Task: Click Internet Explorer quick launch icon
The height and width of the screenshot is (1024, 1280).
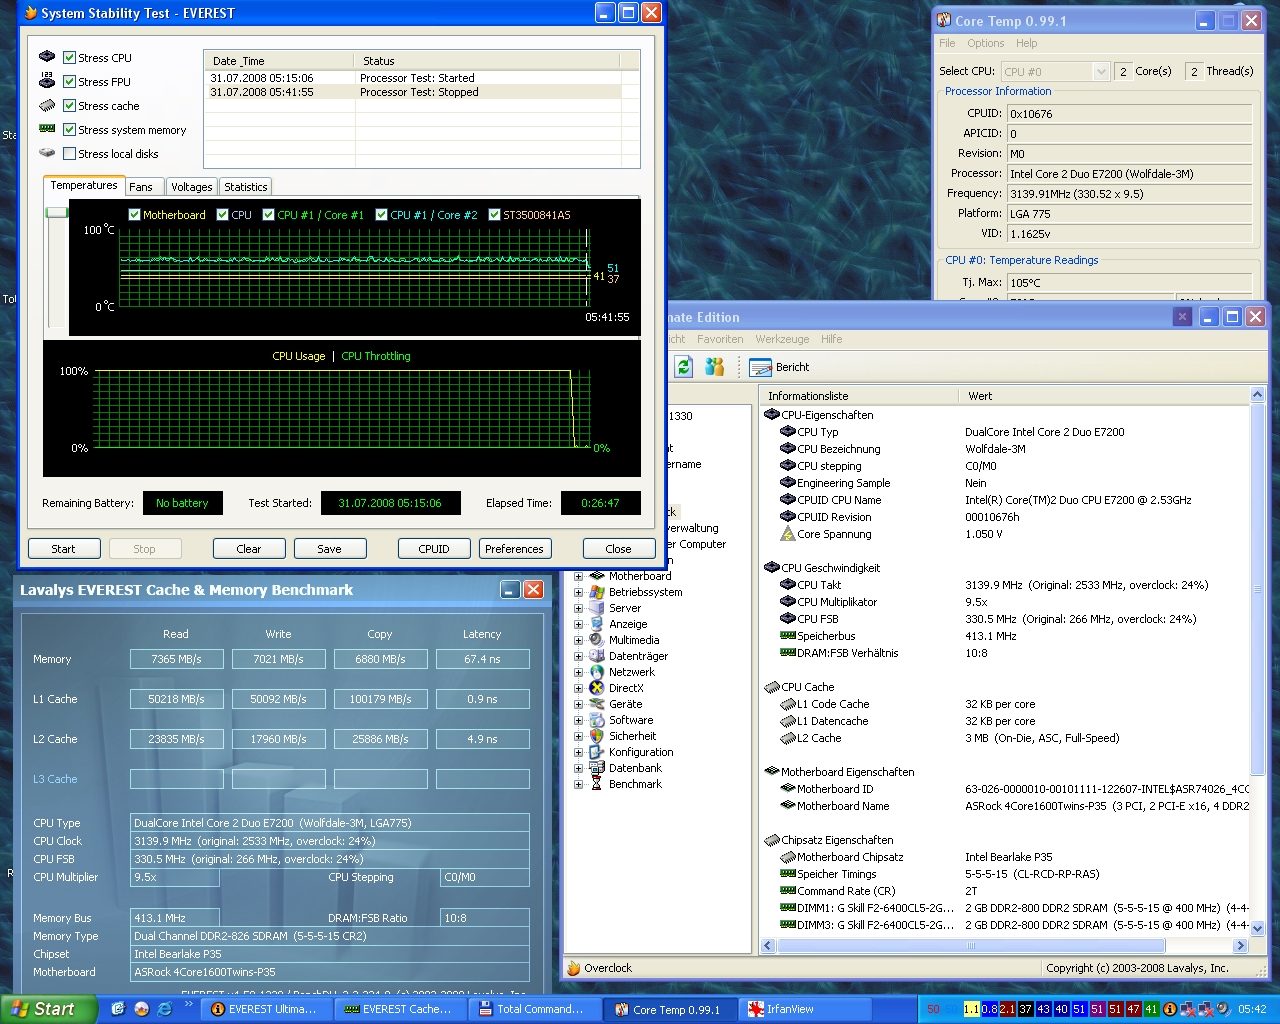Action: coord(165,1009)
